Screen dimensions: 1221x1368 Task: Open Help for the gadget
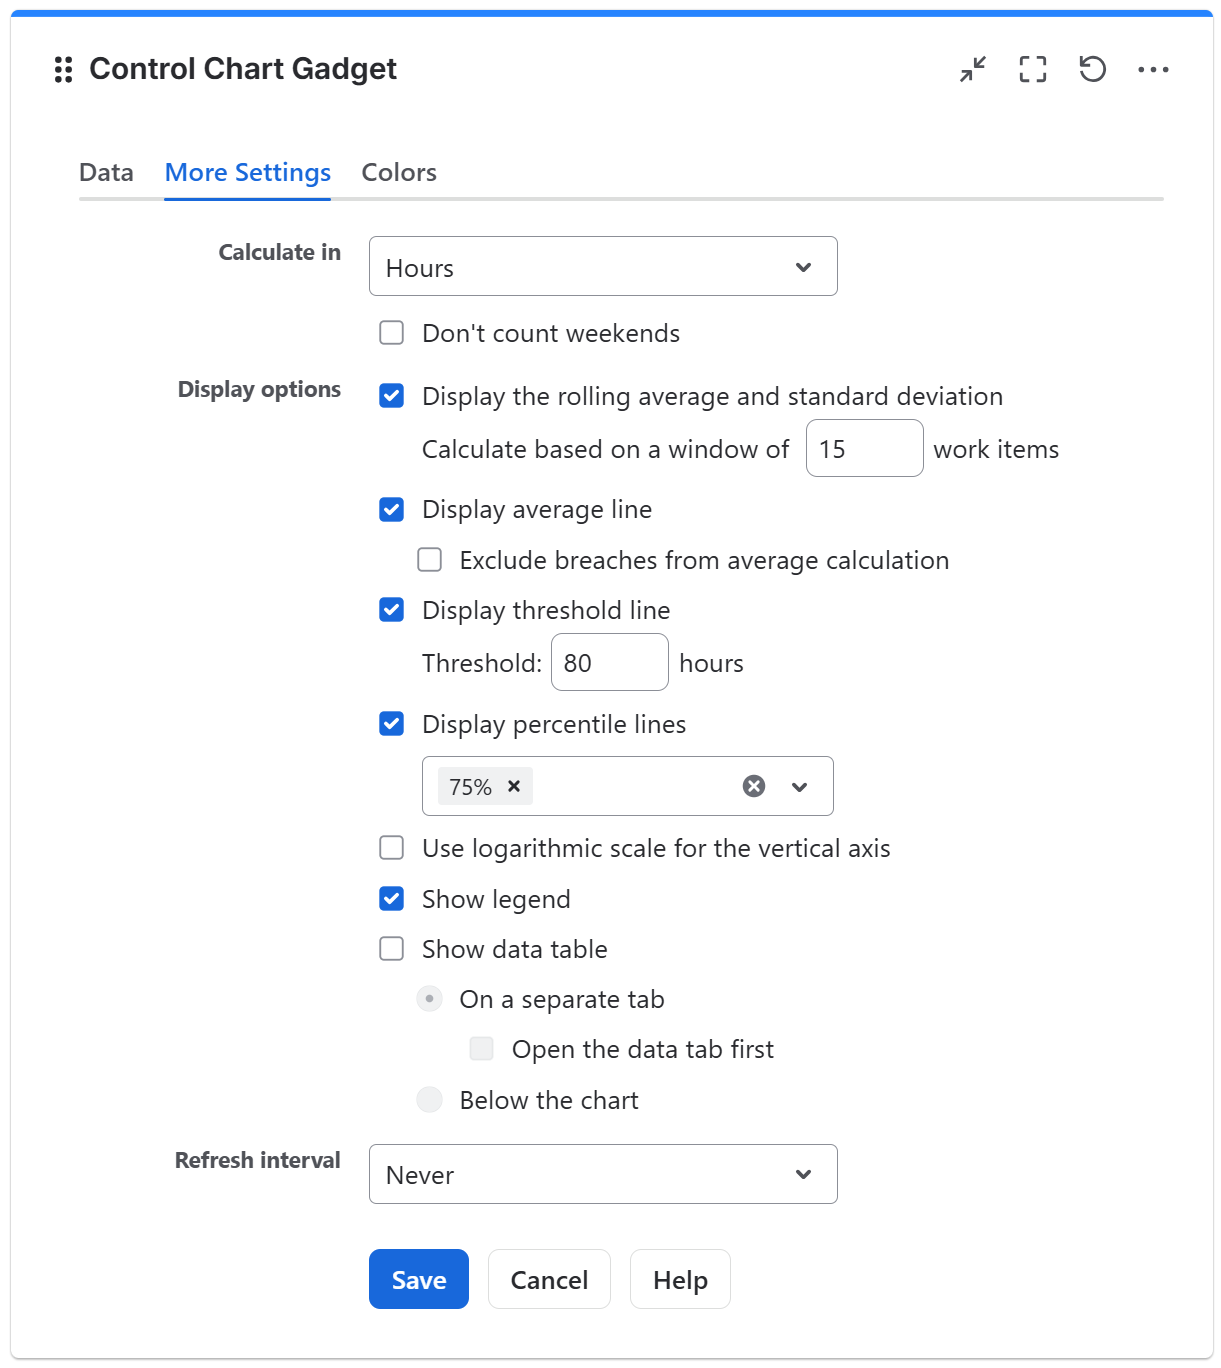(x=680, y=1279)
